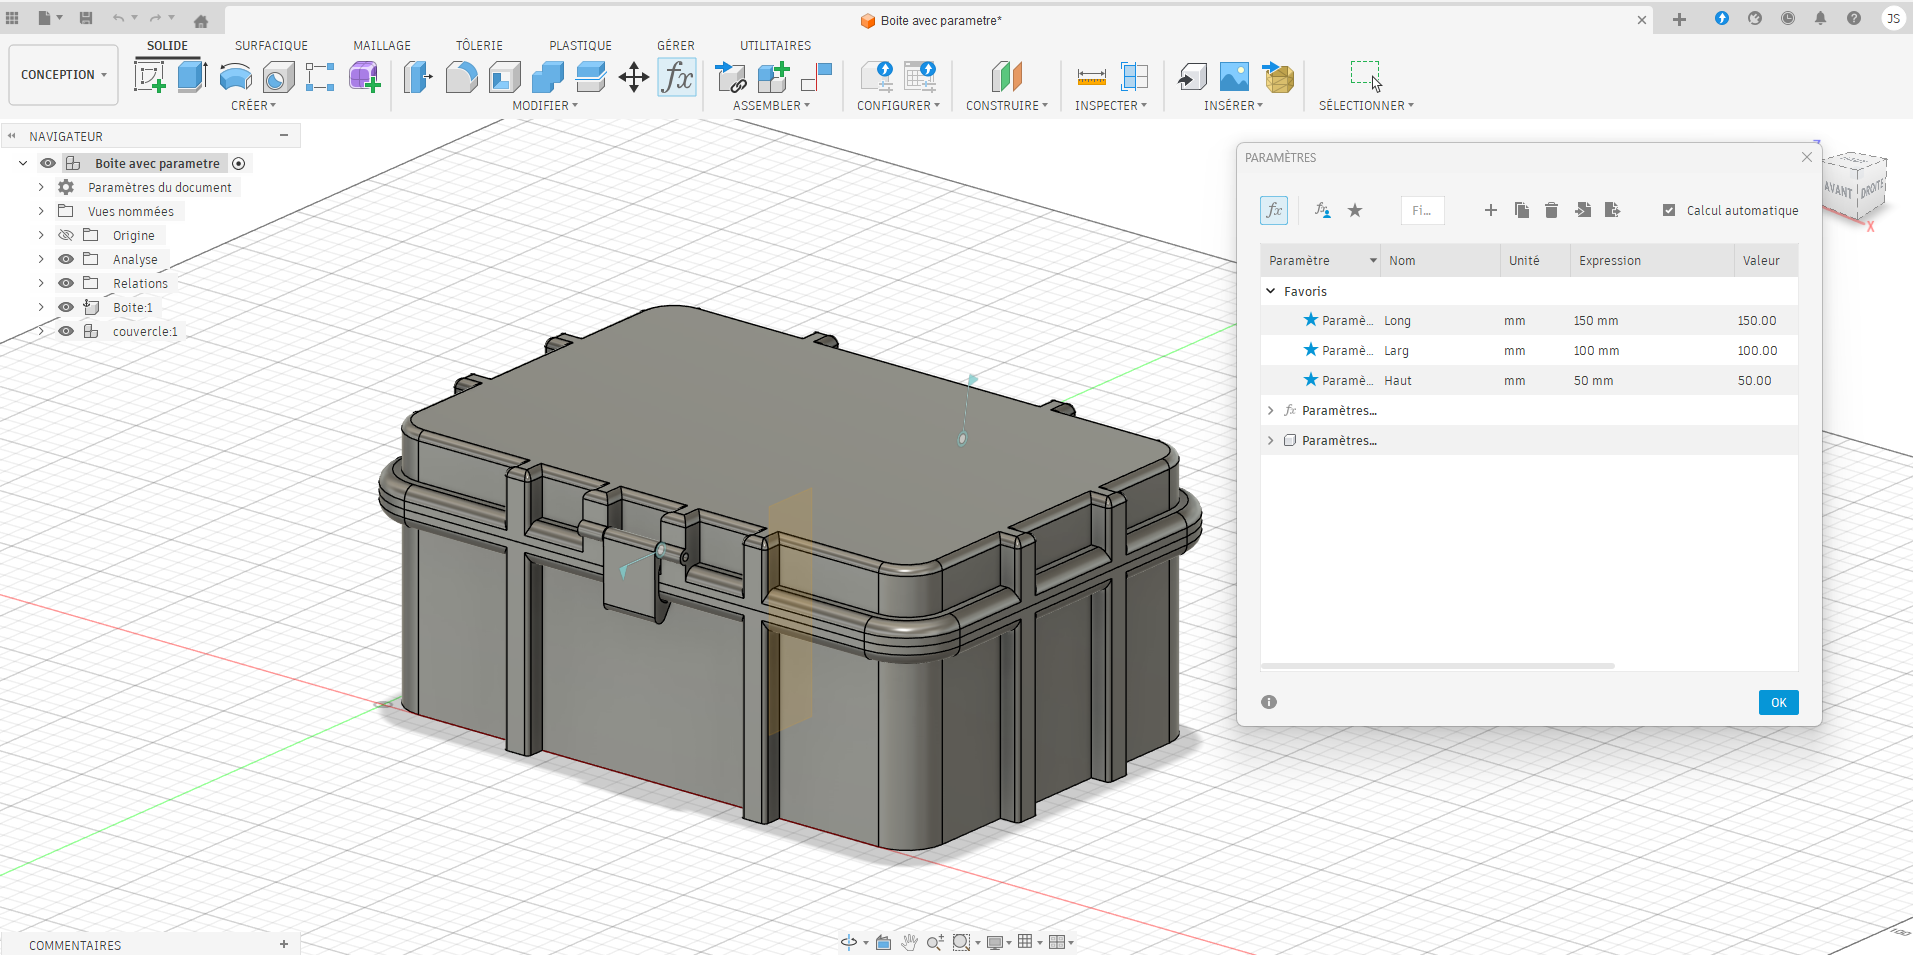Switch to the PLASTIQUE tab
The width and height of the screenshot is (1913, 955).
(x=580, y=45)
